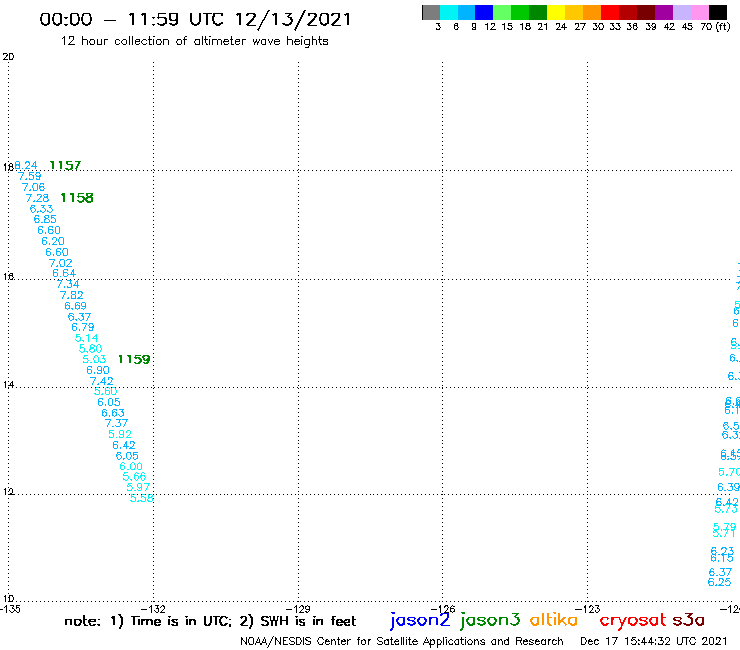Click the 6.20 wave height value
This screenshot has width=740, height=650.
tap(53, 241)
